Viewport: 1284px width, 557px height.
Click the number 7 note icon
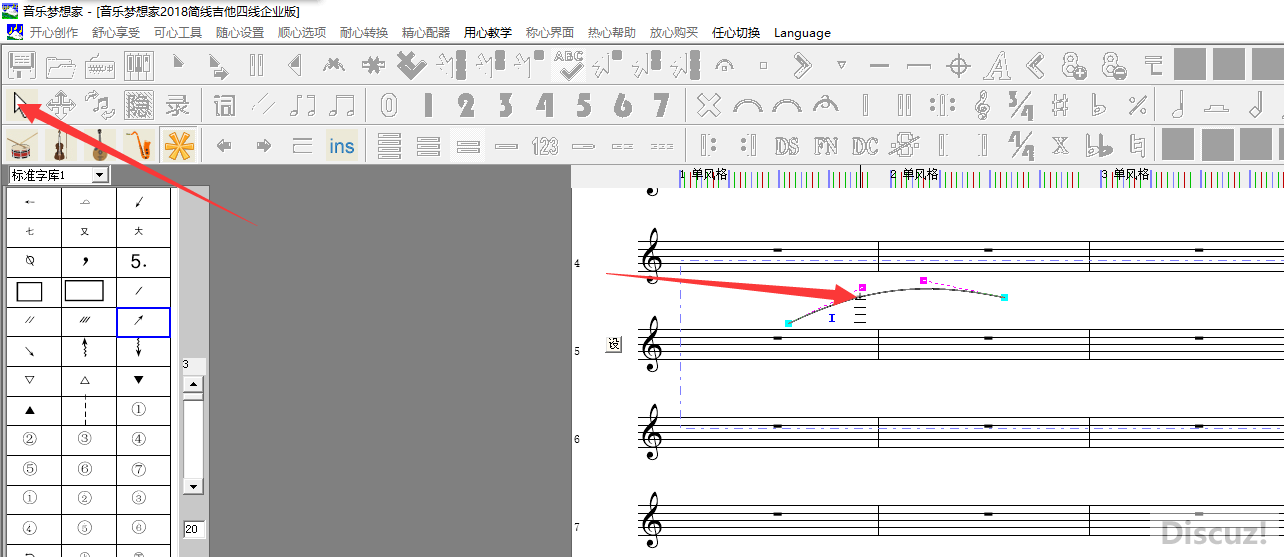(x=661, y=104)
